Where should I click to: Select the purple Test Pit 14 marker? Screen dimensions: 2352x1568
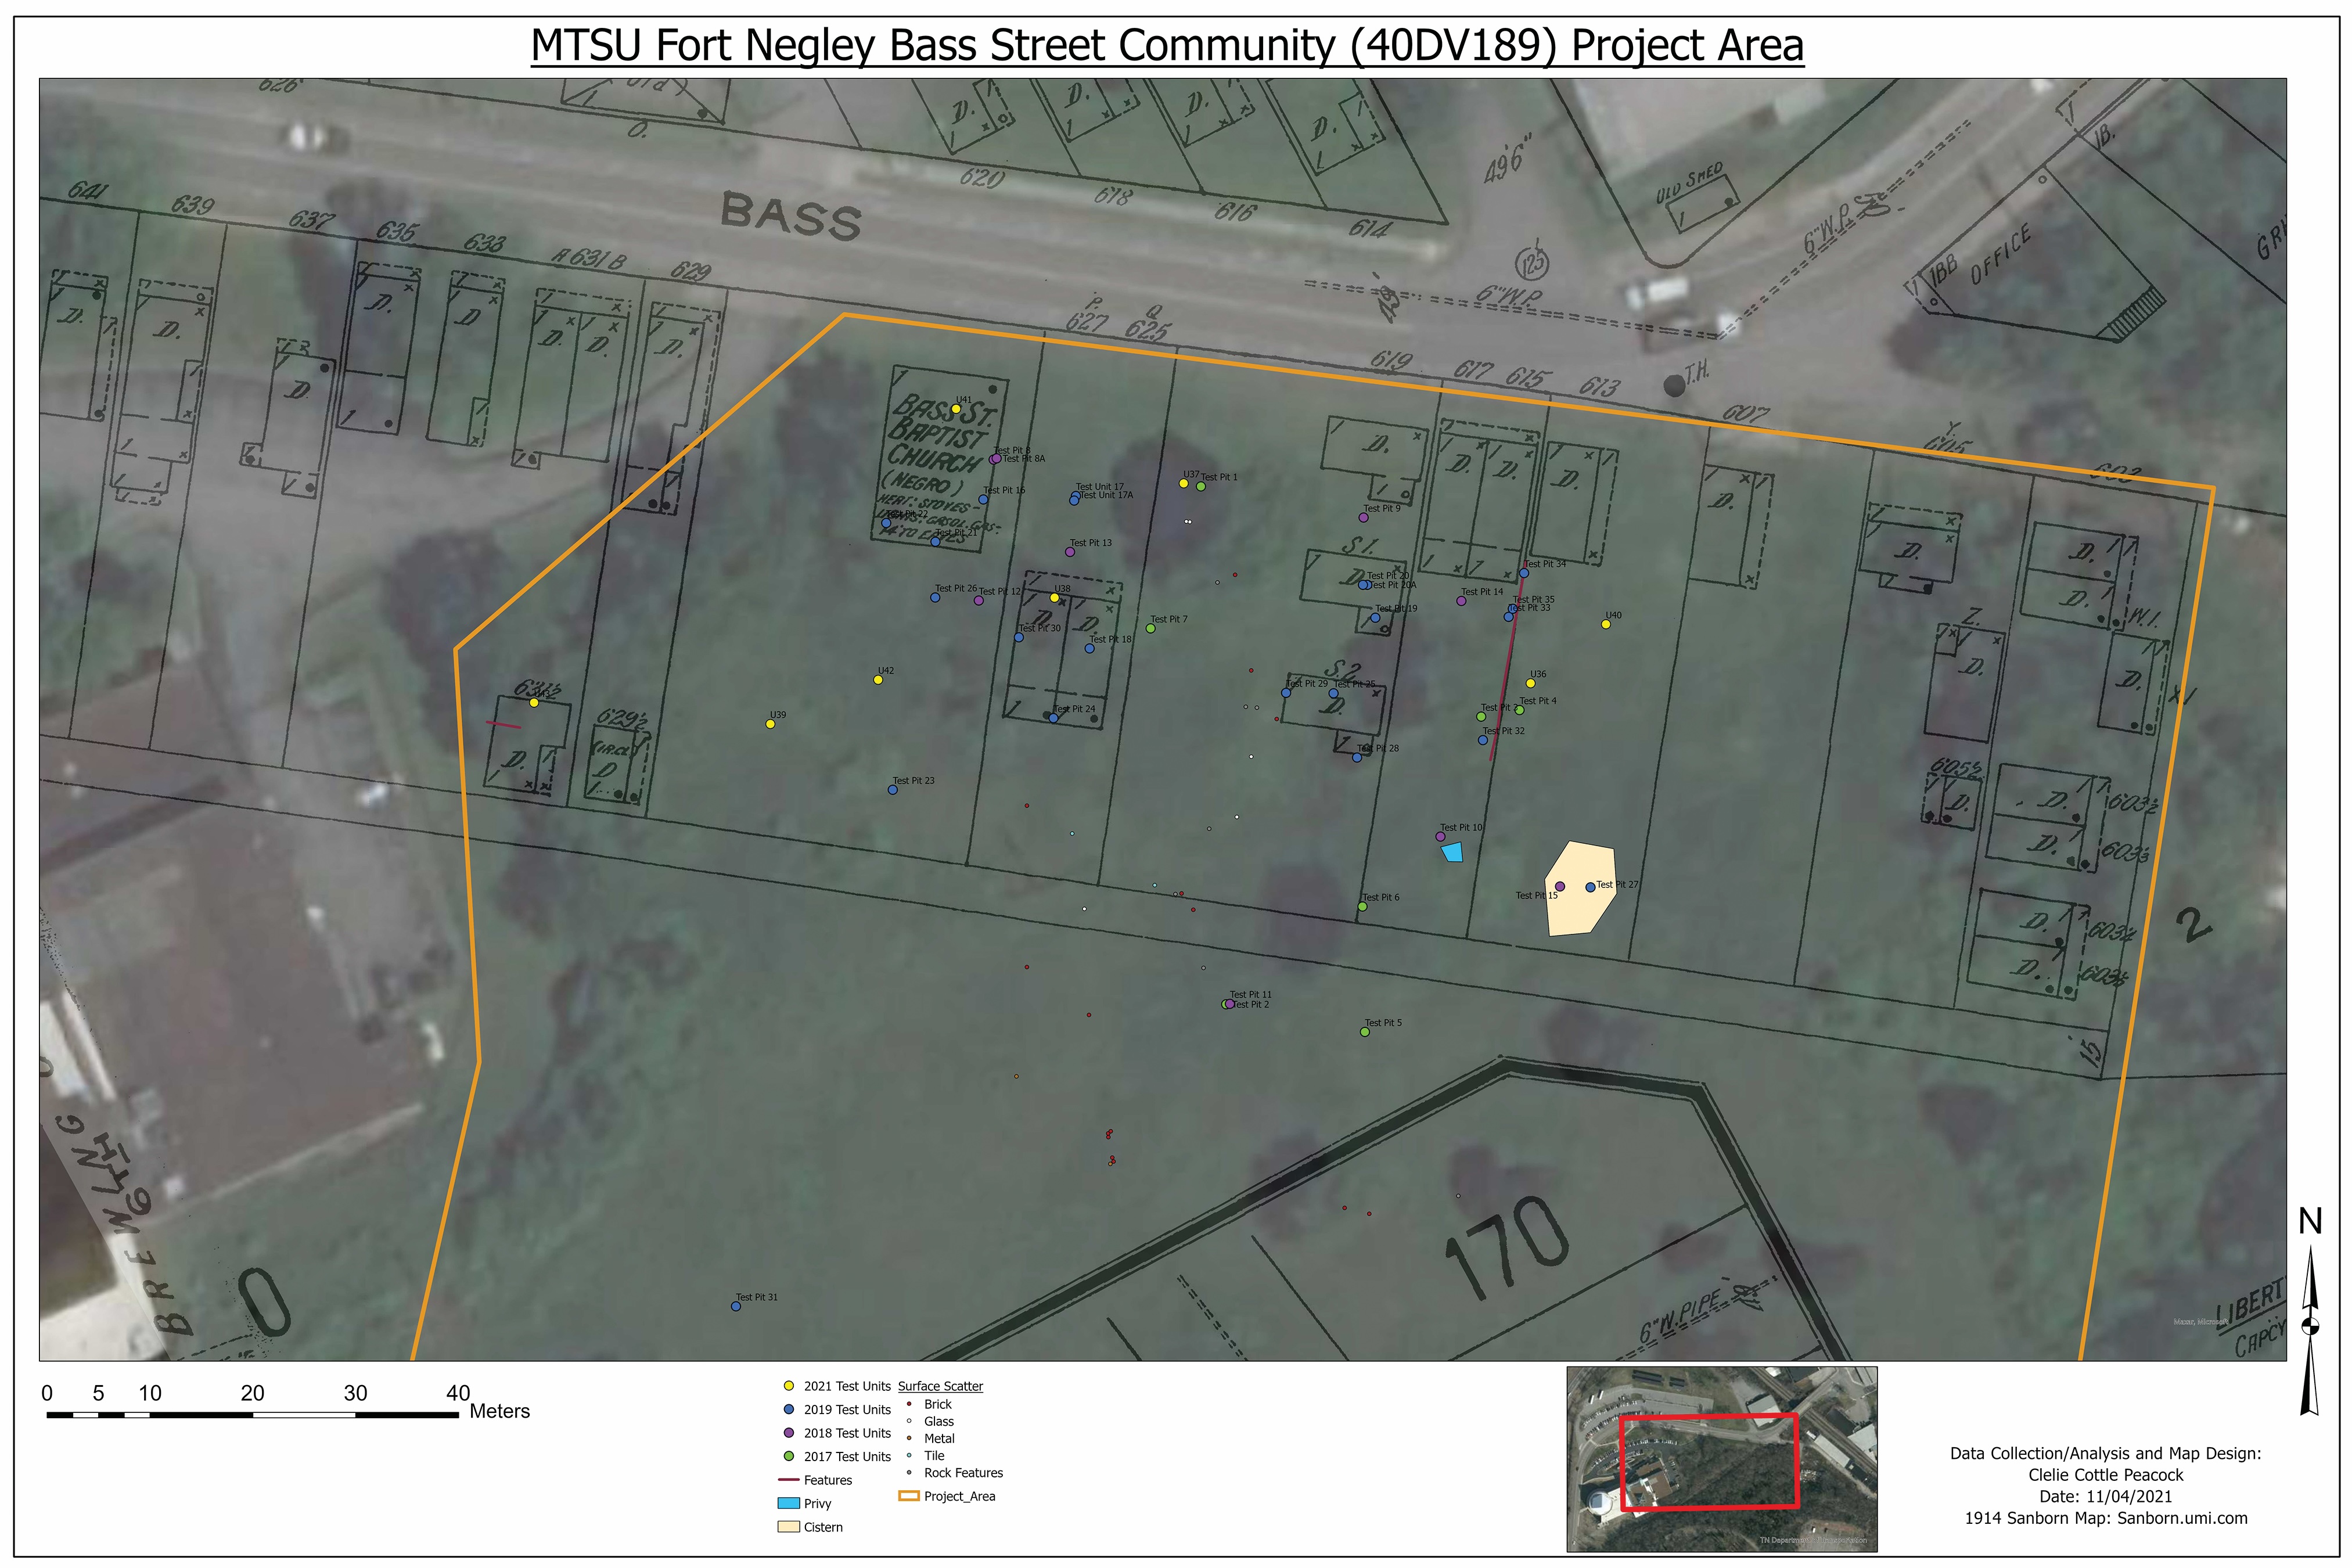coord(1461,601)
